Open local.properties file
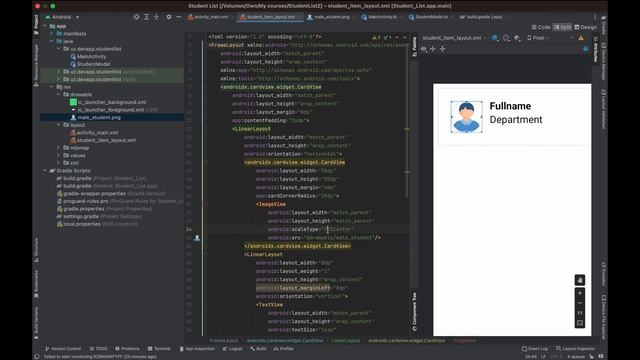This screenshot has width=640, height=360. point(97,224)
